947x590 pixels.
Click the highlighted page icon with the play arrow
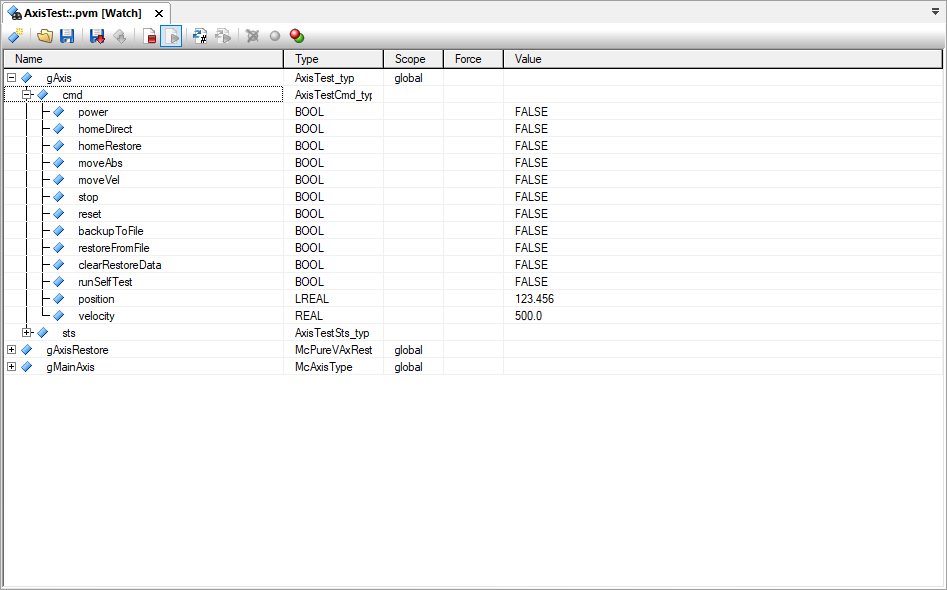(x=172, y=36)
